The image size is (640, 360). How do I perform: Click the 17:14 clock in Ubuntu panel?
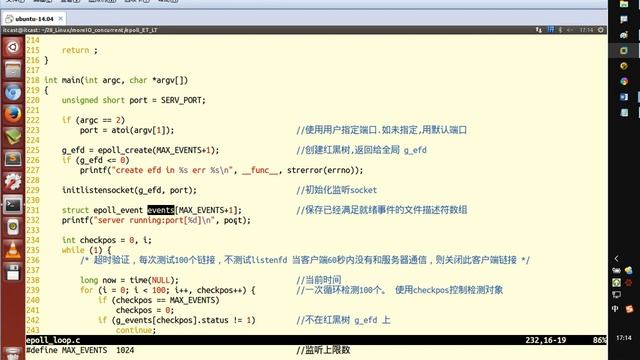click(587, 30)
